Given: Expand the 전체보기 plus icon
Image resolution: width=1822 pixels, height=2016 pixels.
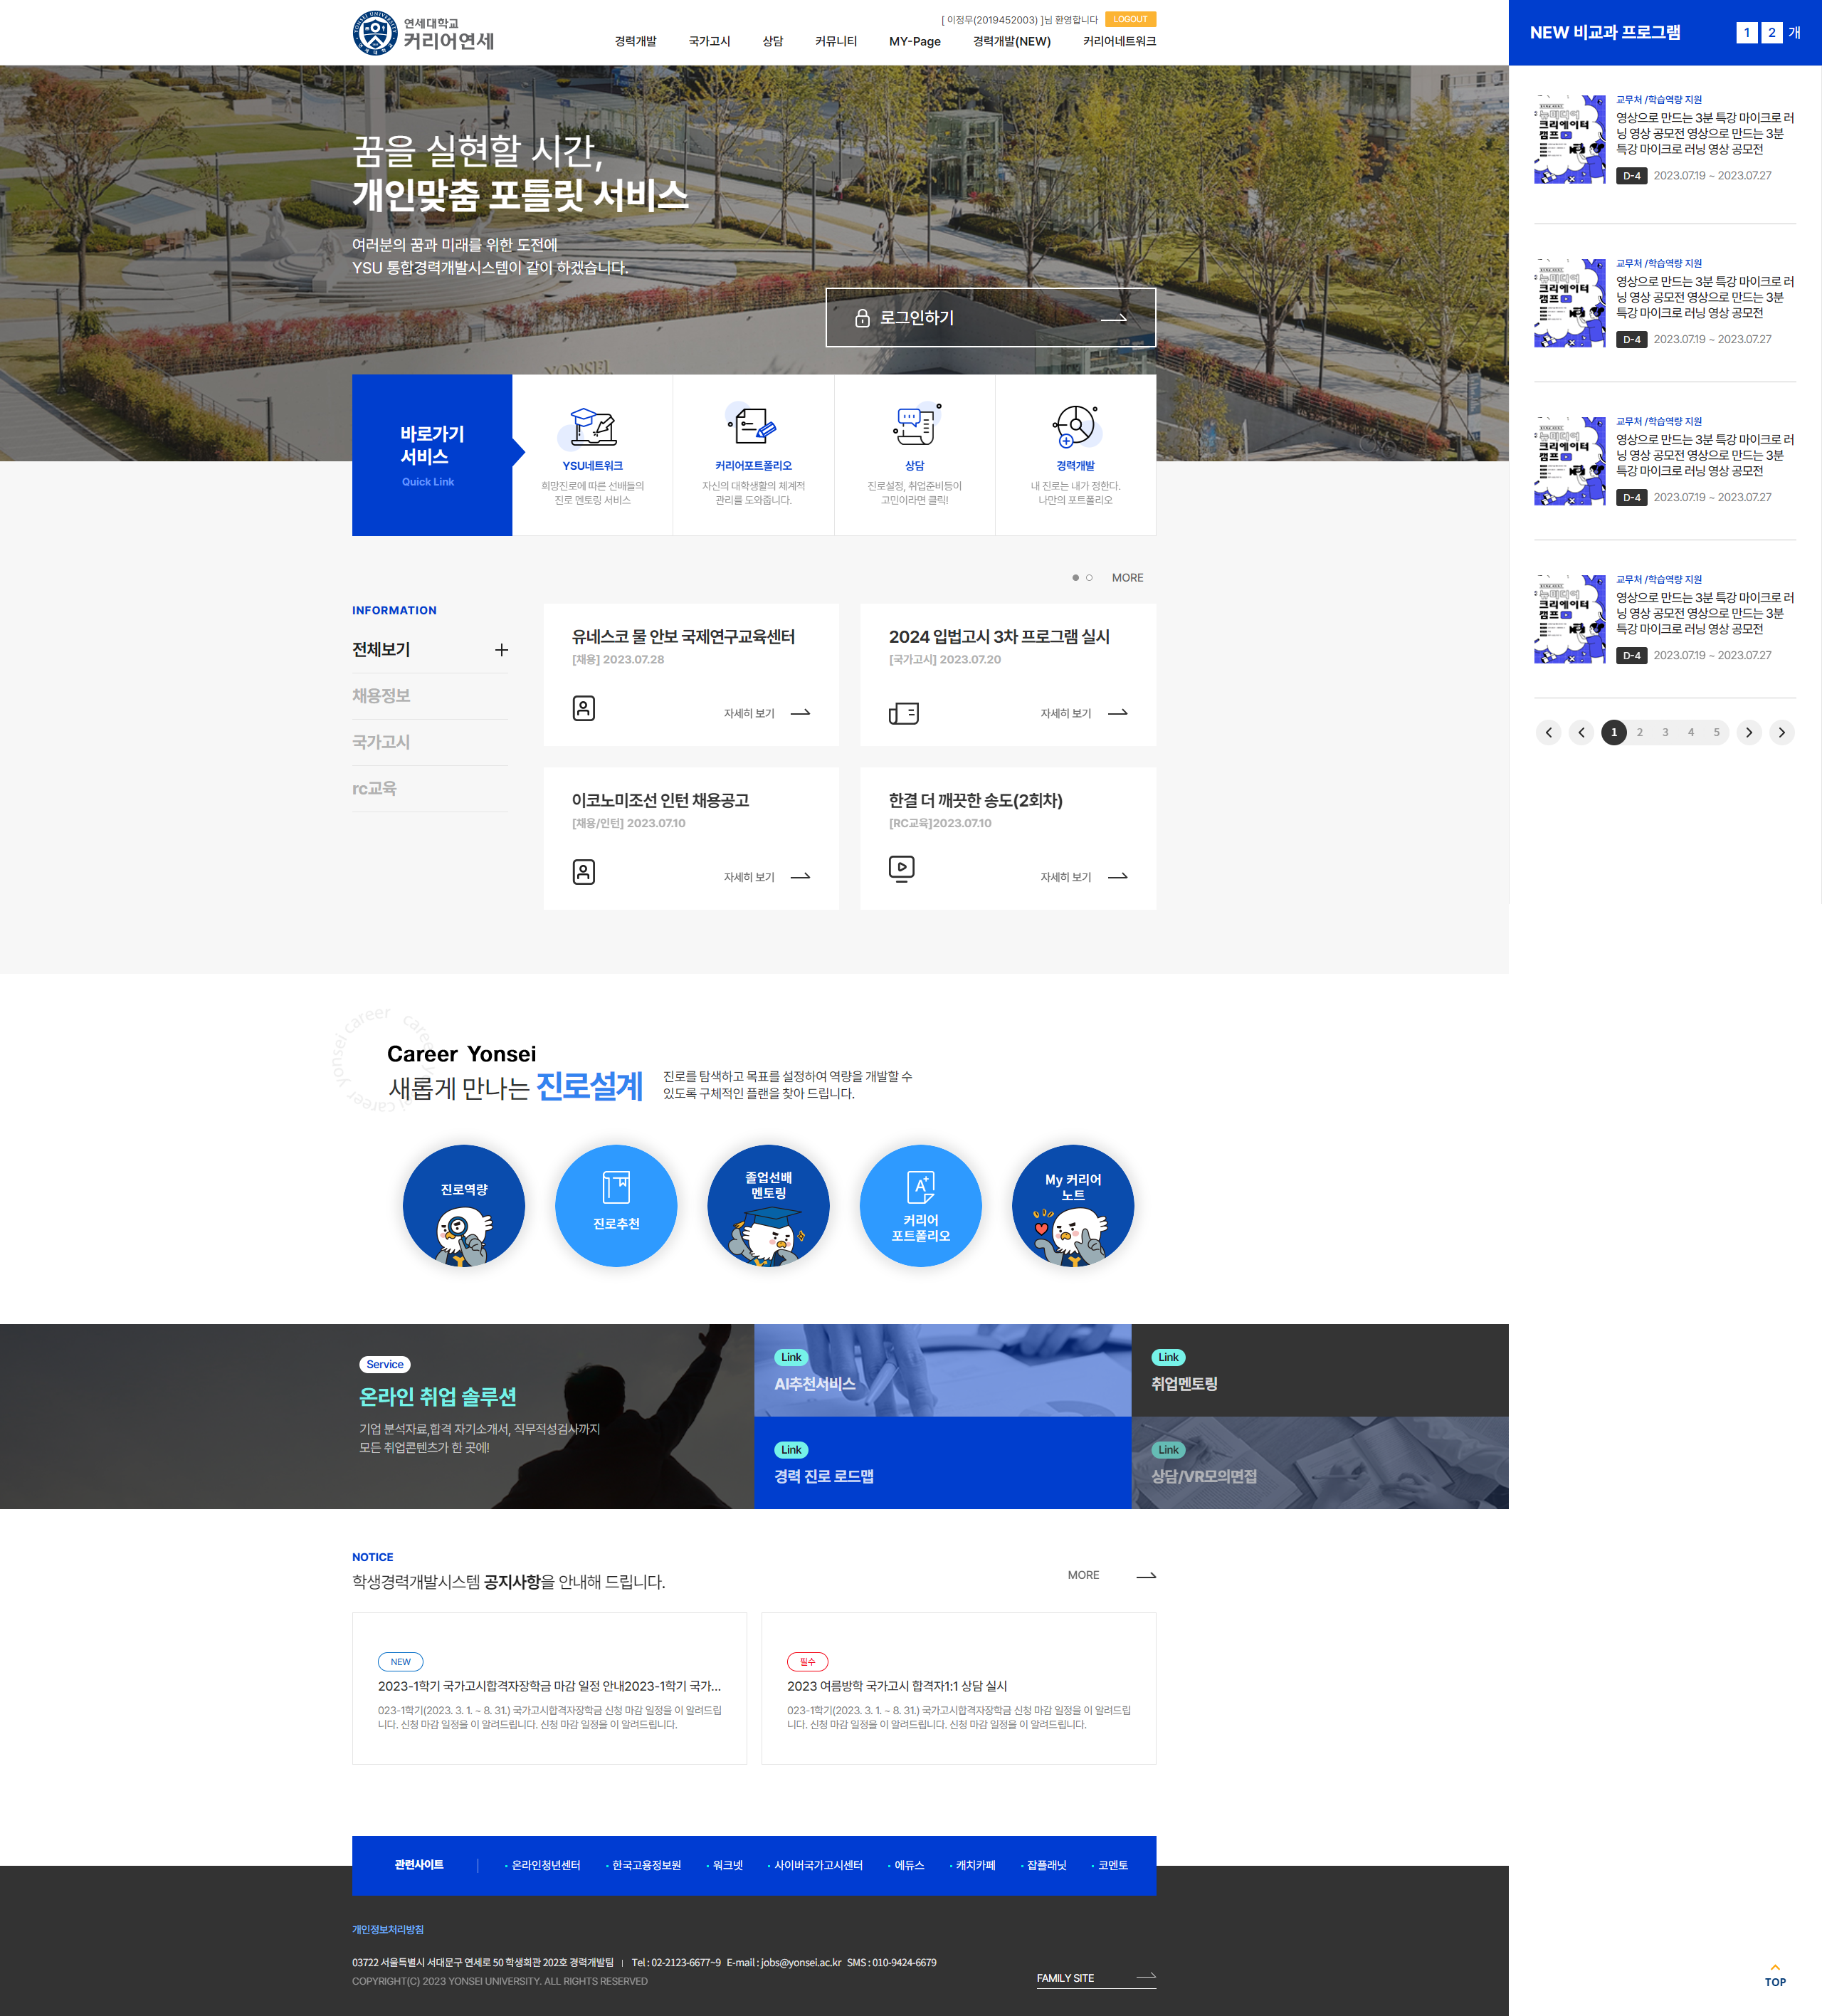Looking at the screenshot, I should (x=501, y=650).
